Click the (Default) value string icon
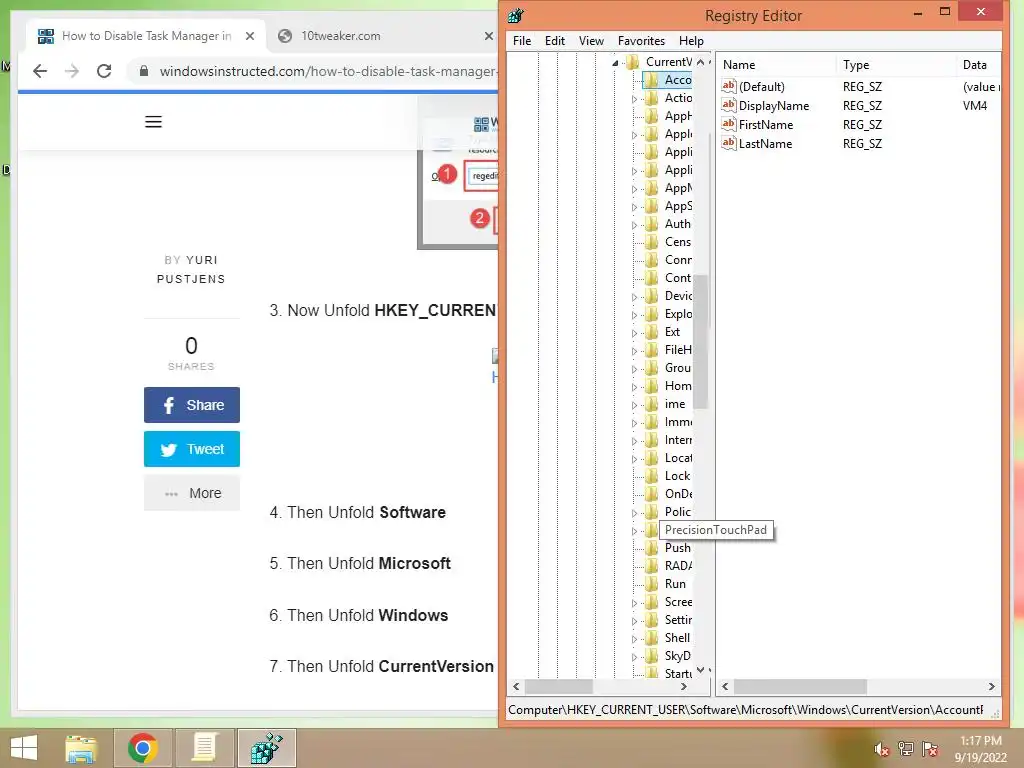The image size is (1024, 768). tap(729, 86)
